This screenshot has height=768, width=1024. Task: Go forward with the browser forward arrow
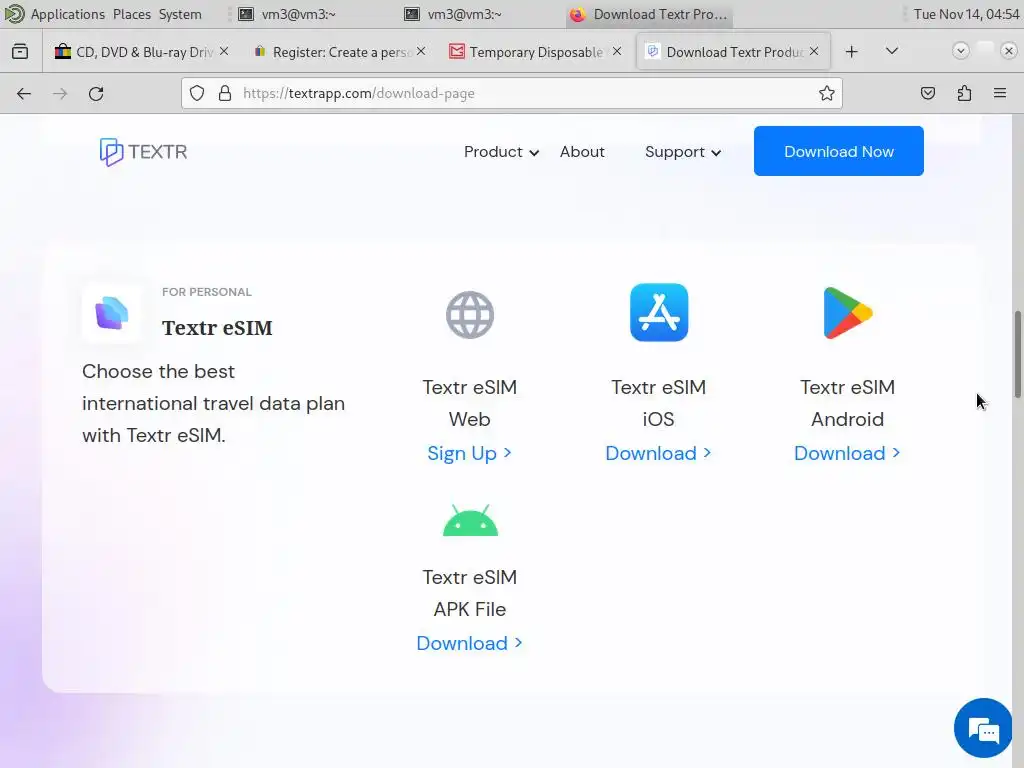[60, 93]
